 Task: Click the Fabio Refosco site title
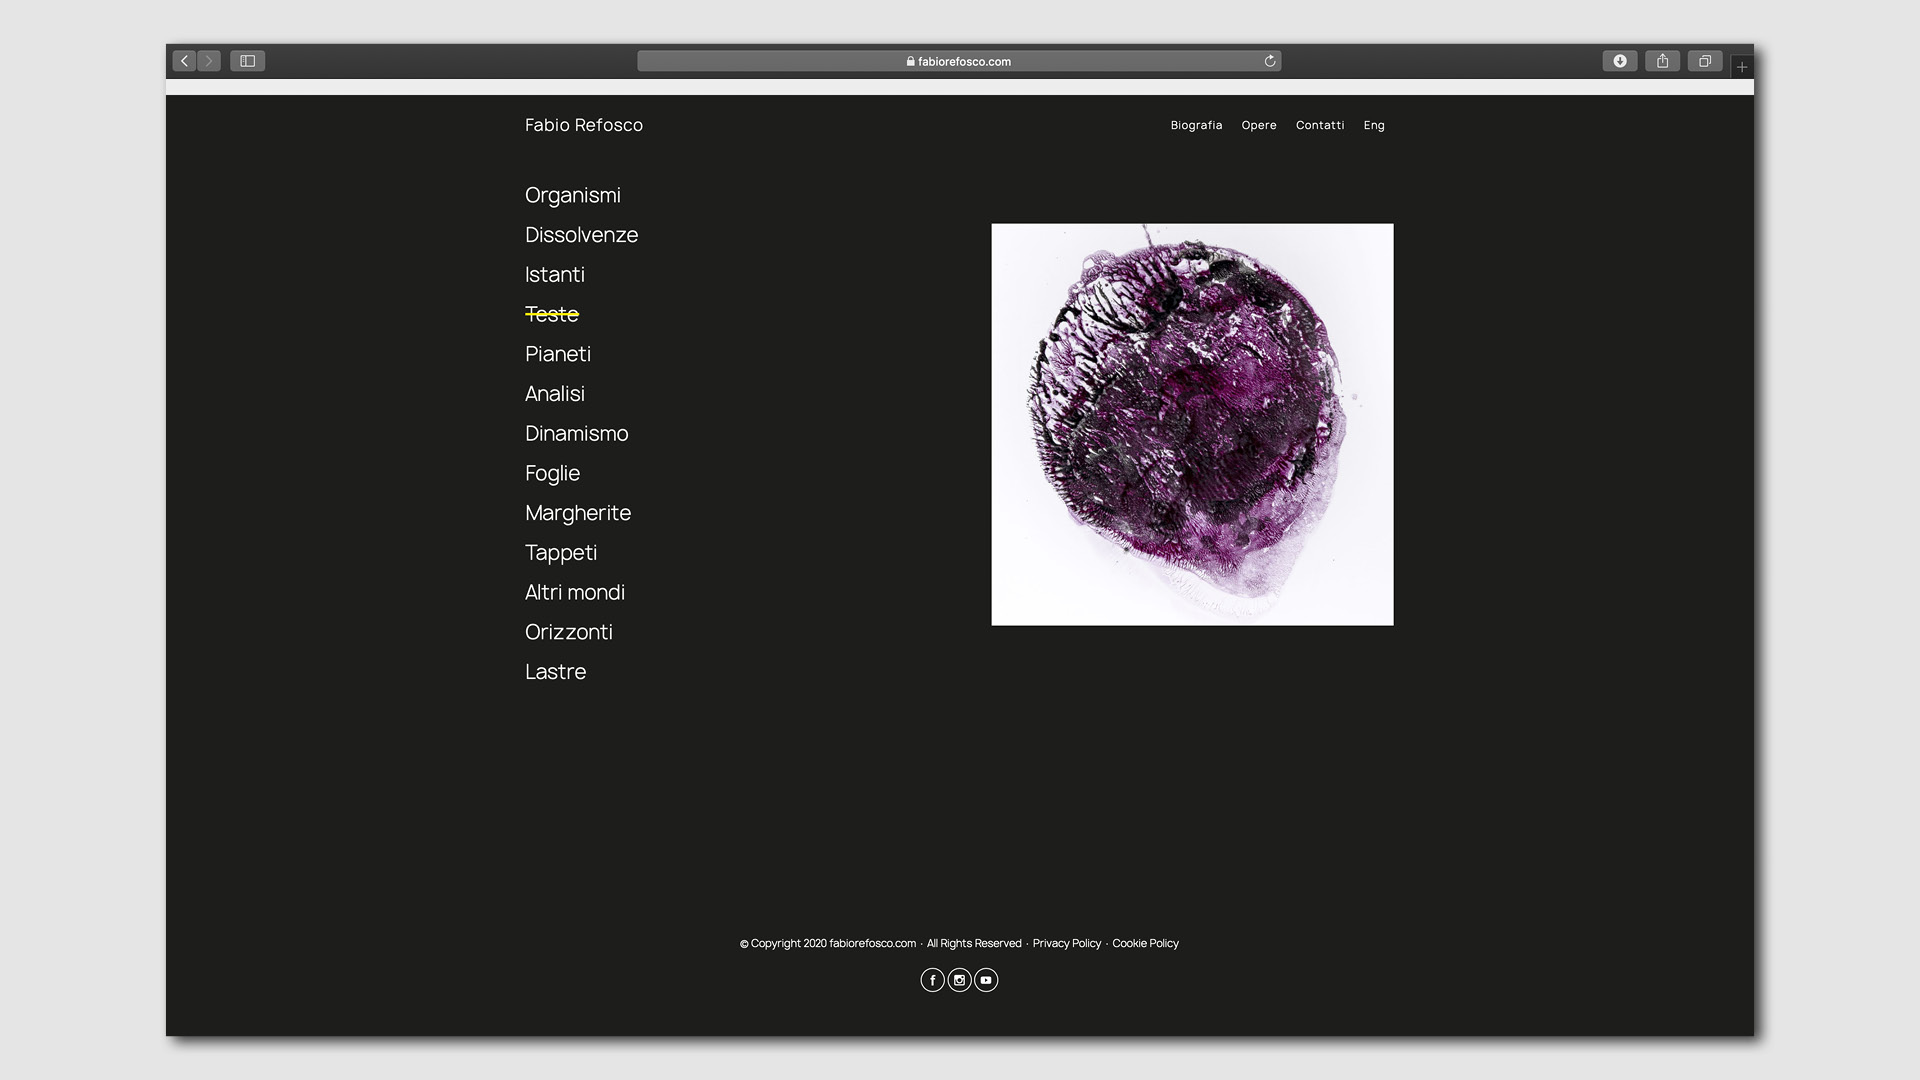click(x=584, y=125)
